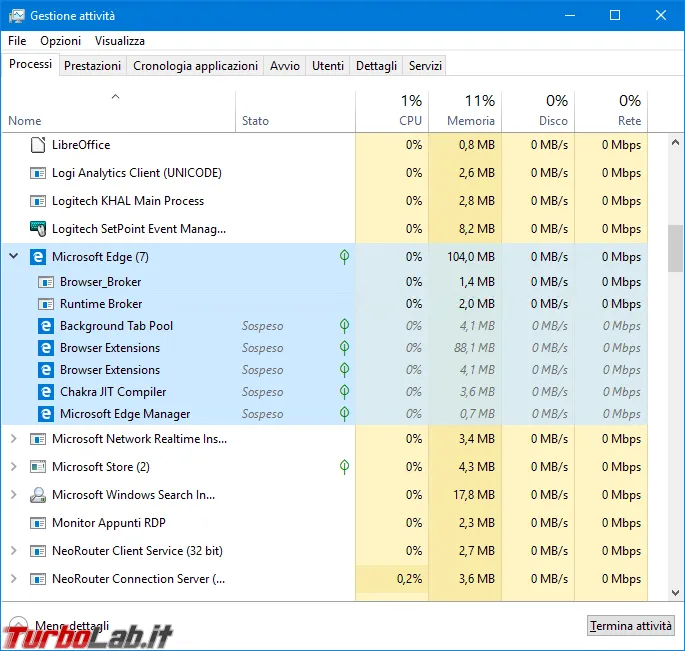This screenshot has height=651, width=685.
Task: Click the Logitech KHAL Main Process icon
Action: [x=38, y=201]
